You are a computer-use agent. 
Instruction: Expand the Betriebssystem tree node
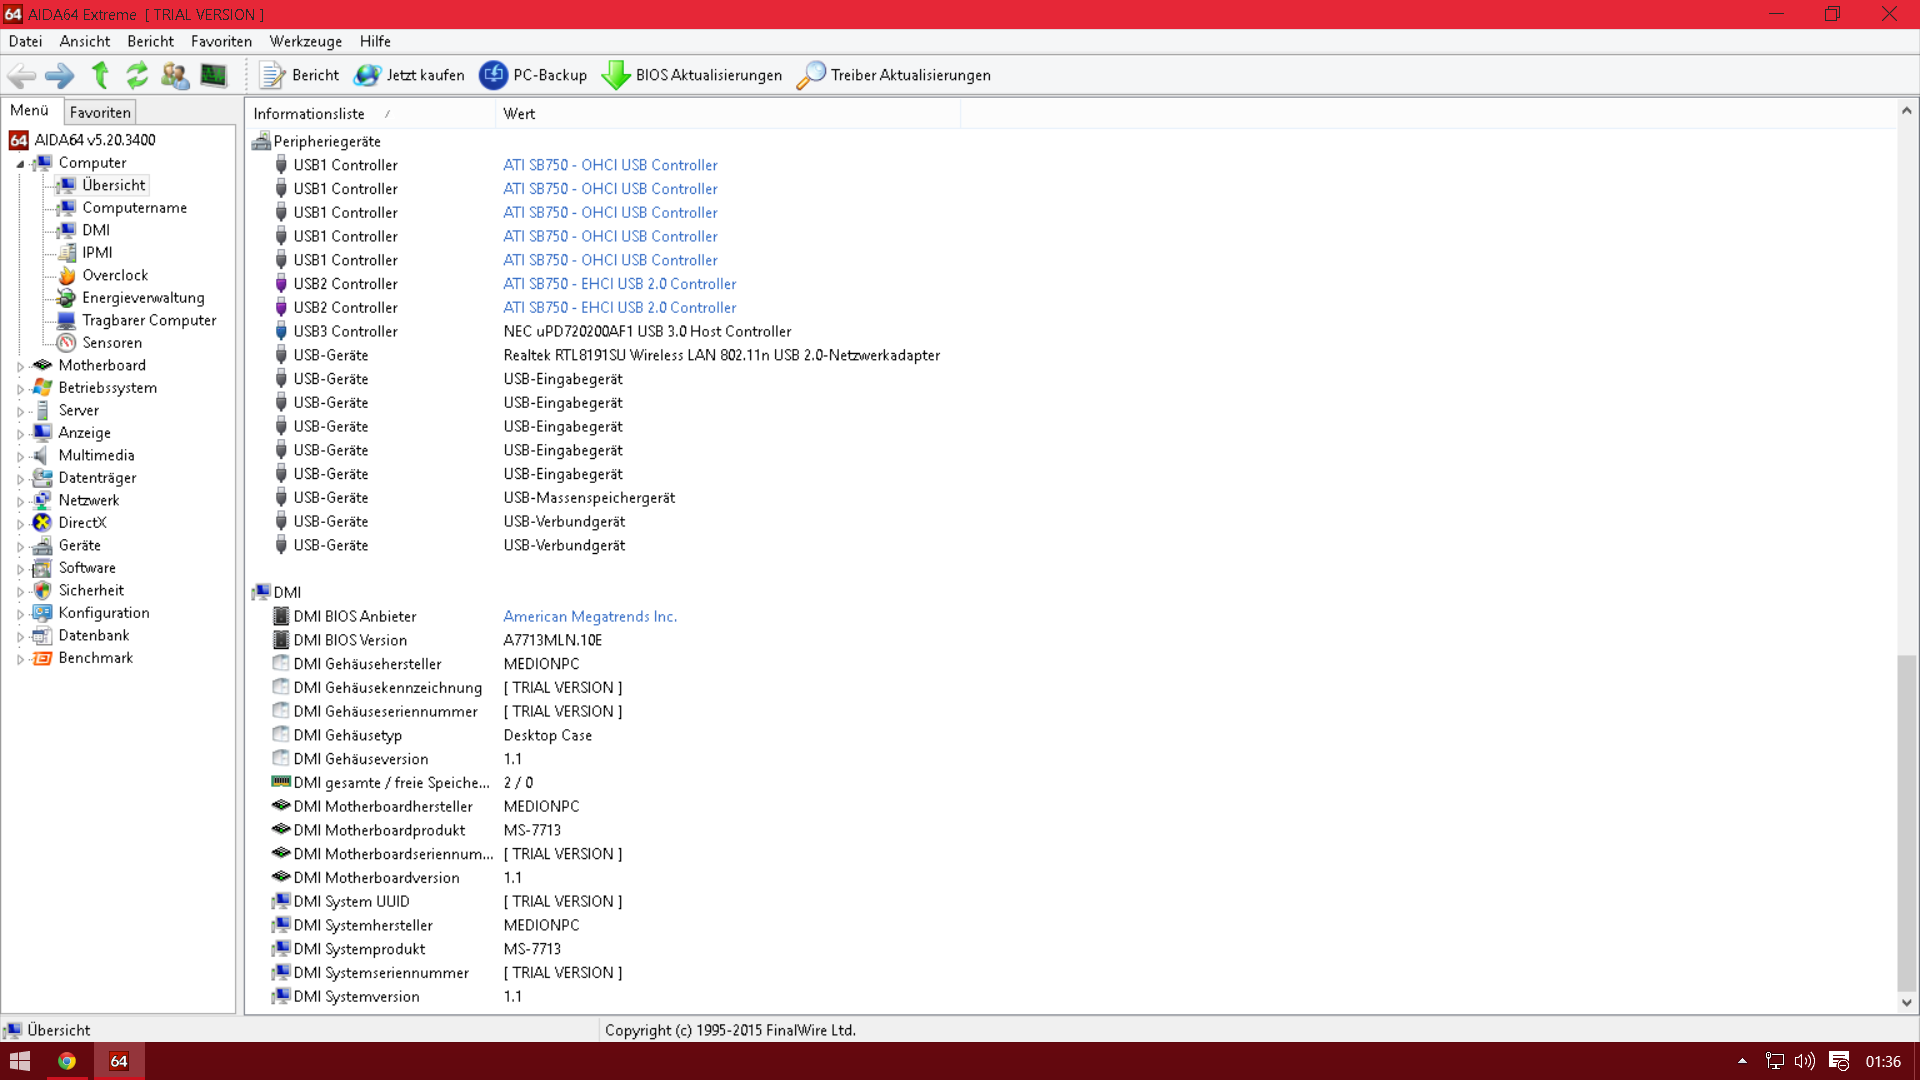(20, 389)
